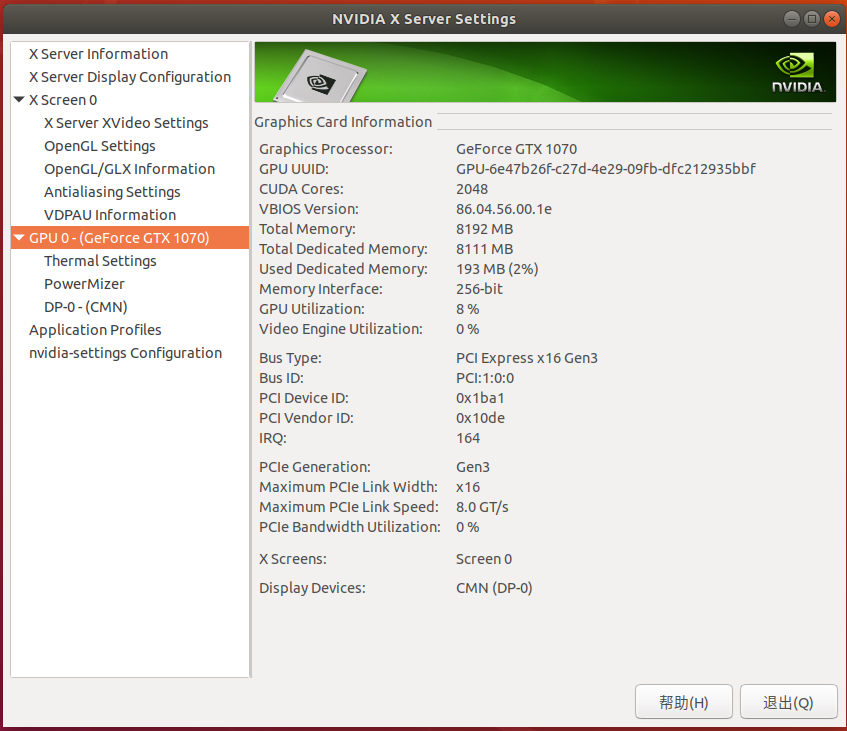Maximize the NVIDIA X Server Settings window
The image size is (847, 731).
click(811, 19)
